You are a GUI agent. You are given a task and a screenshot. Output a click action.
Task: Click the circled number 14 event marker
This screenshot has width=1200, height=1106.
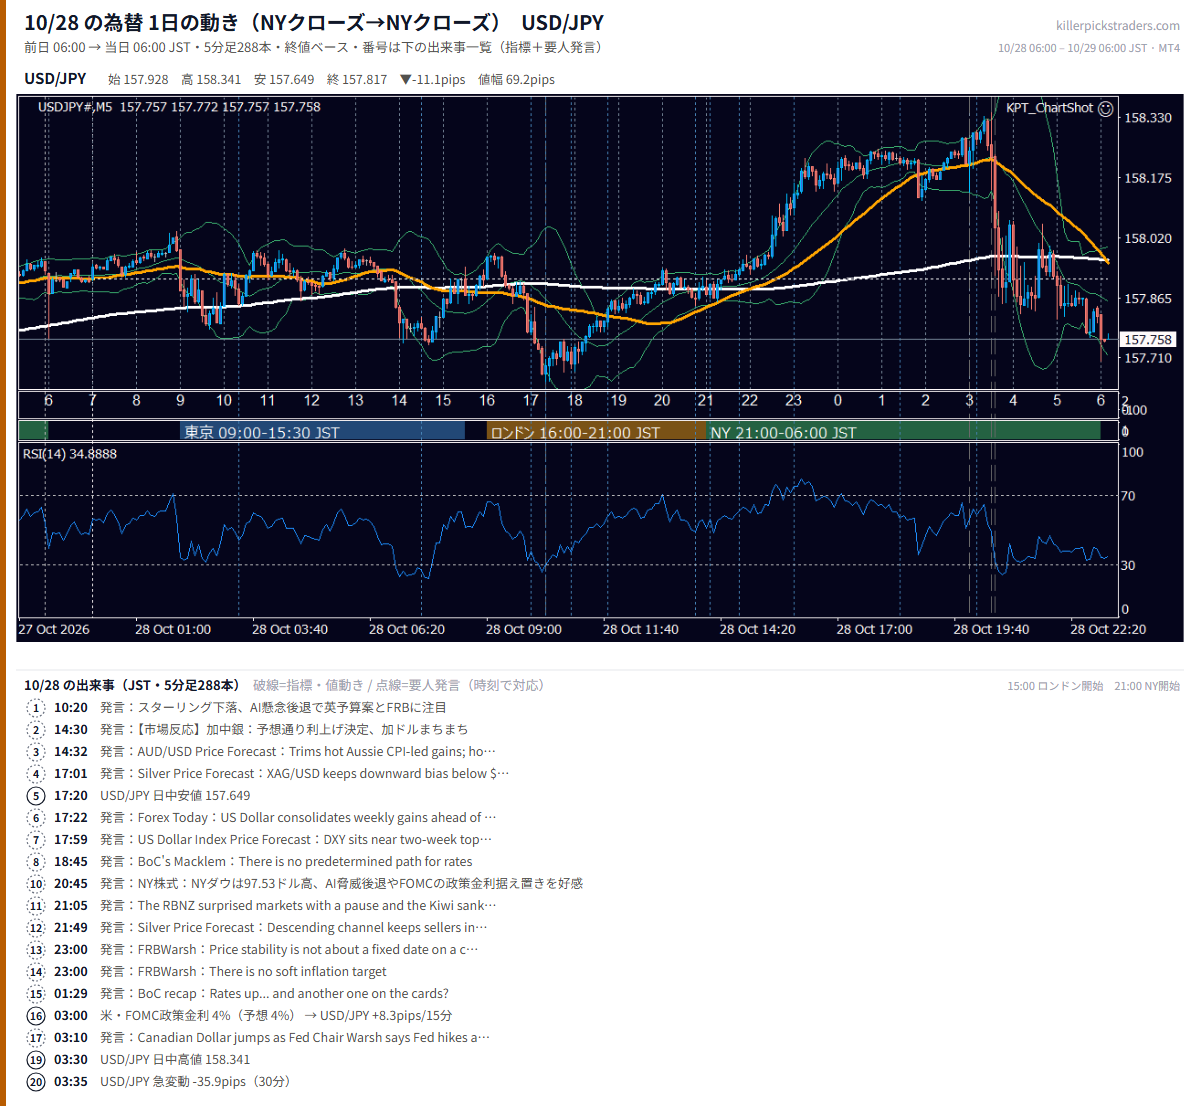pos(36,972)
